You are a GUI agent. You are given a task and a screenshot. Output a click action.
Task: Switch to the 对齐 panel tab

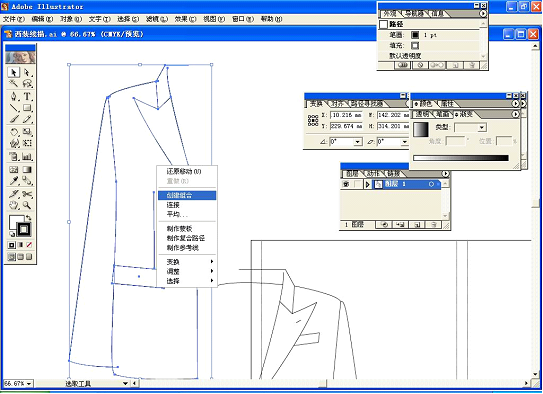337,104
